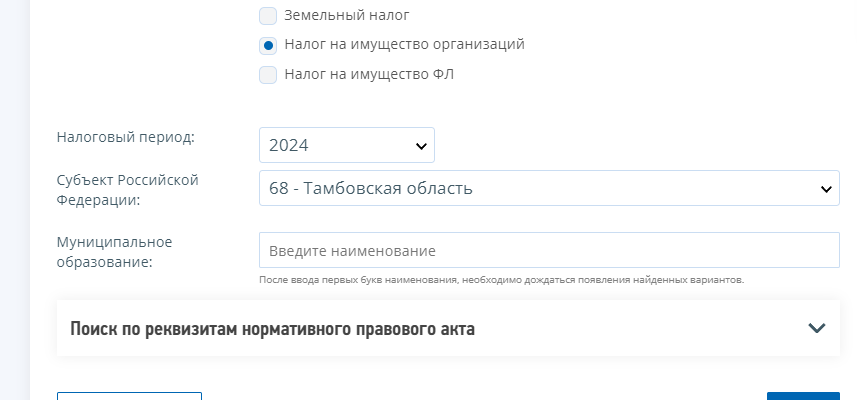This screenshot has width=857, height=400.
Task: Click the selected Налог на имущество организаций radio
Action: (268, 45)
